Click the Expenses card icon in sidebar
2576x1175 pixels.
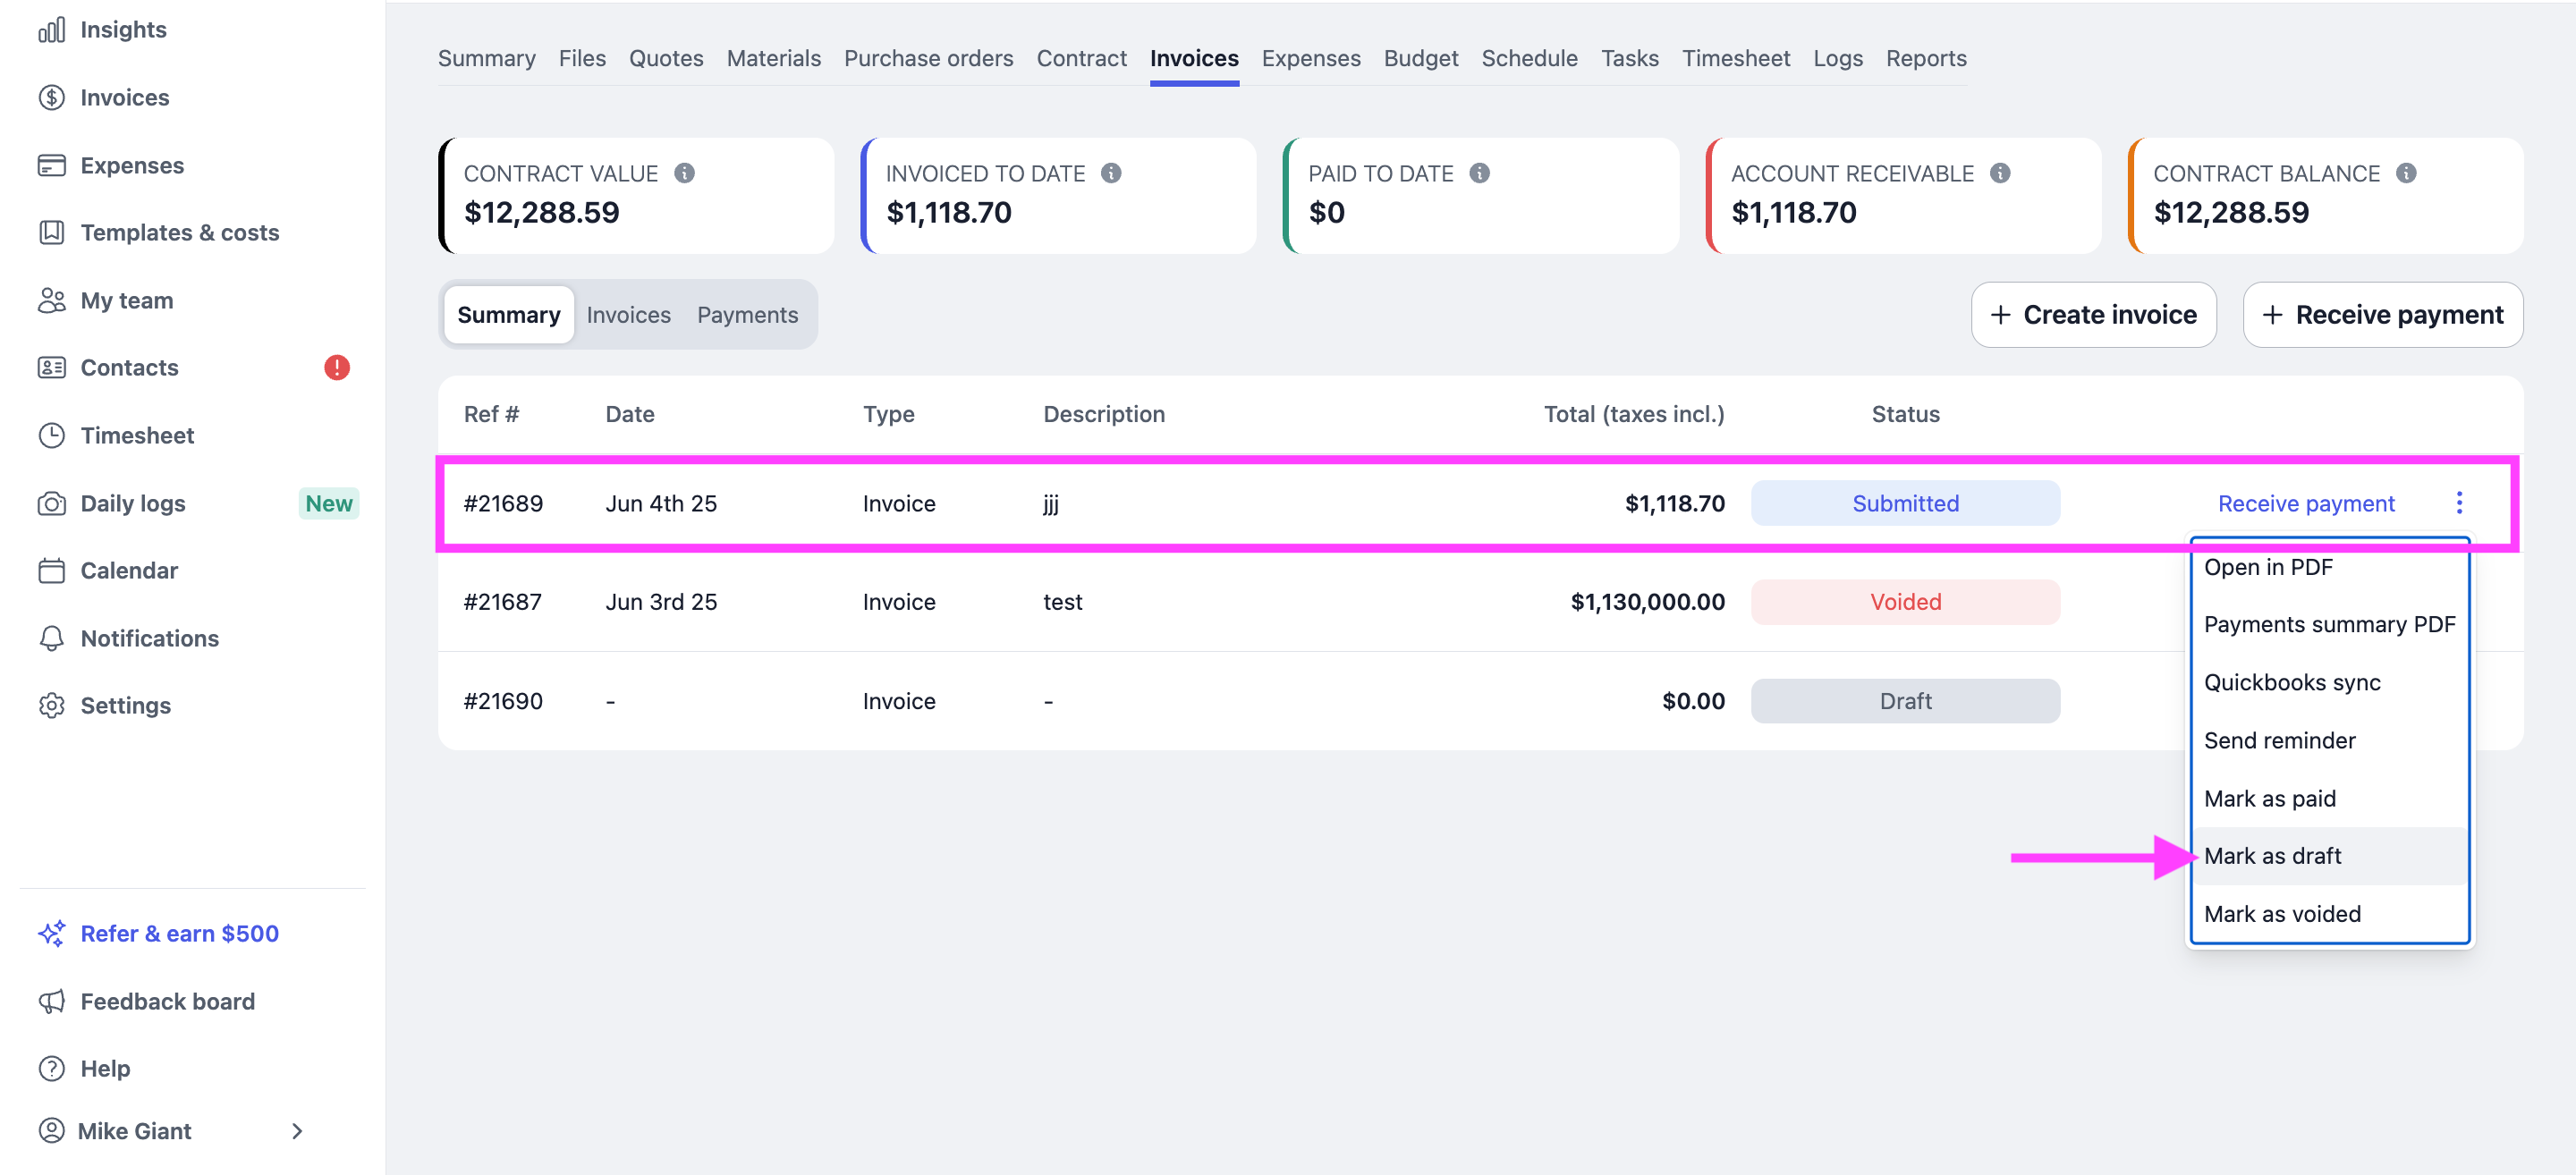[x=51, y=165]
